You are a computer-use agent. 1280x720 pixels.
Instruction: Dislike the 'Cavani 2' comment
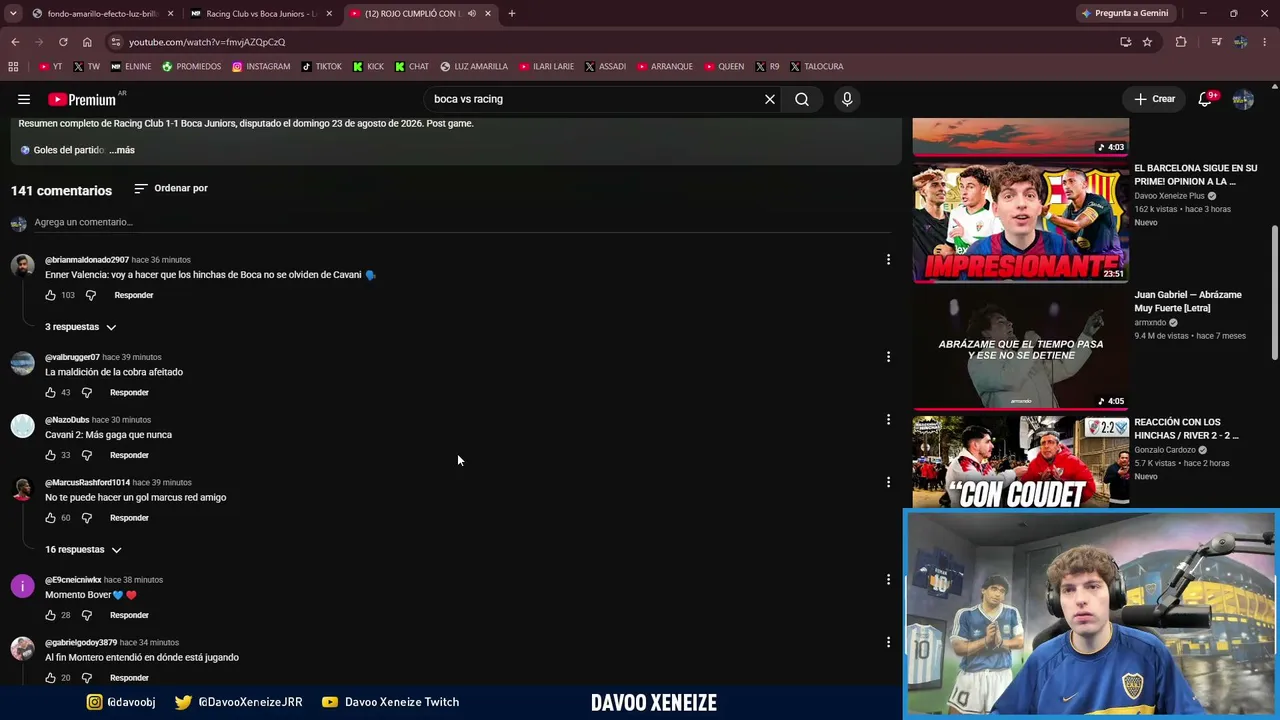click(86, 455)
